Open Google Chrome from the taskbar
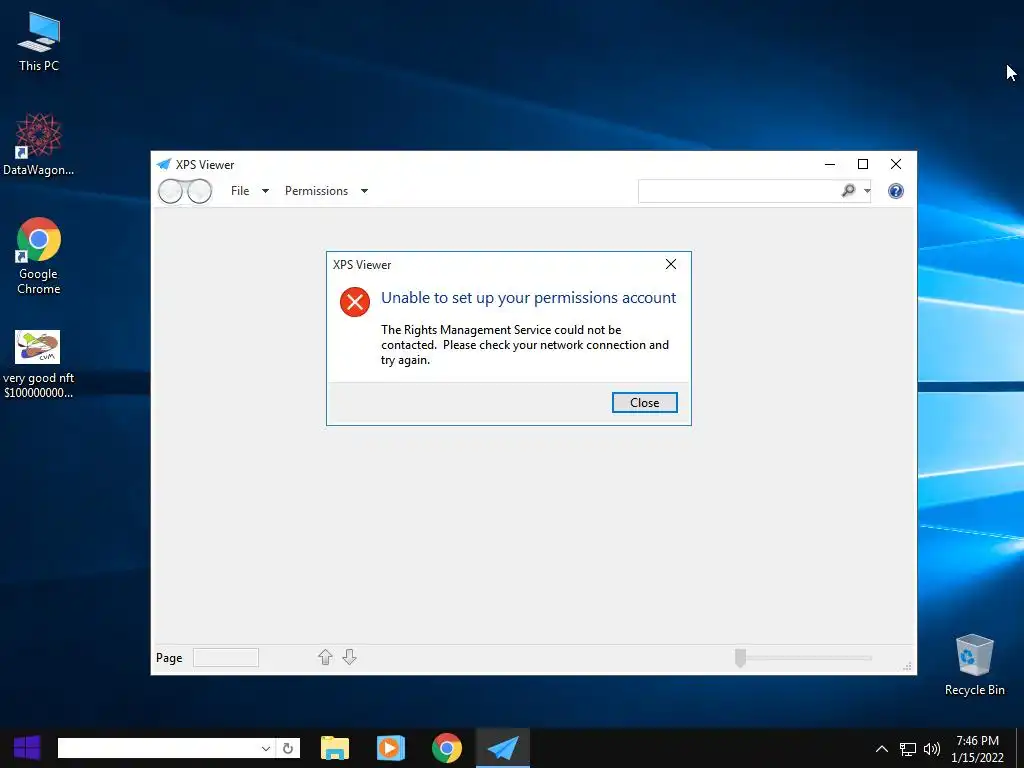 click(x=447, y=748)
